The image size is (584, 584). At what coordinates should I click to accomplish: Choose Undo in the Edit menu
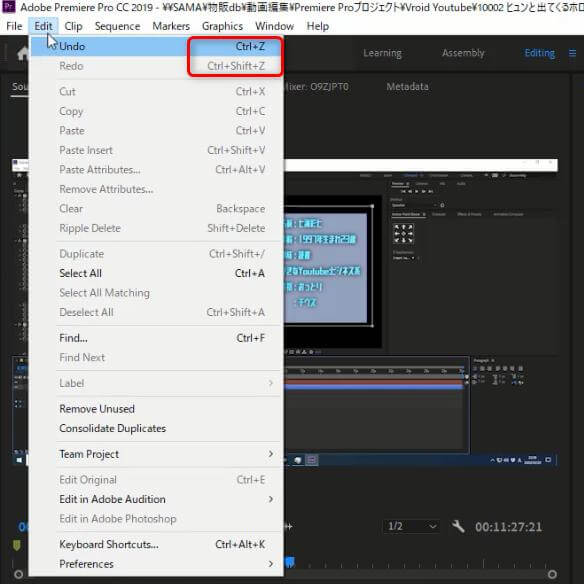(x=156, y=46)
